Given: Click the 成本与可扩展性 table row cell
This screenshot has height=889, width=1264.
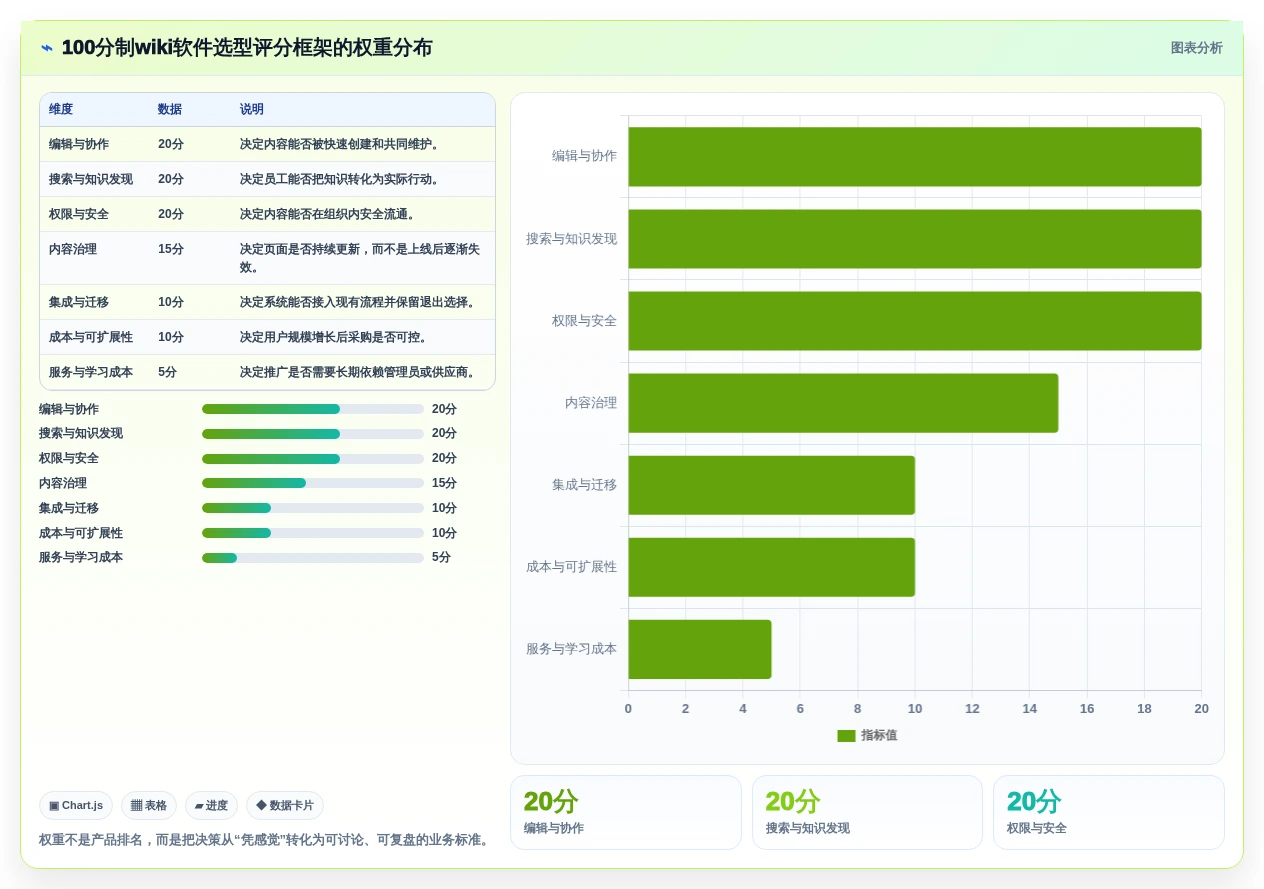Looking at the screenshot, I should click(91, 337).
